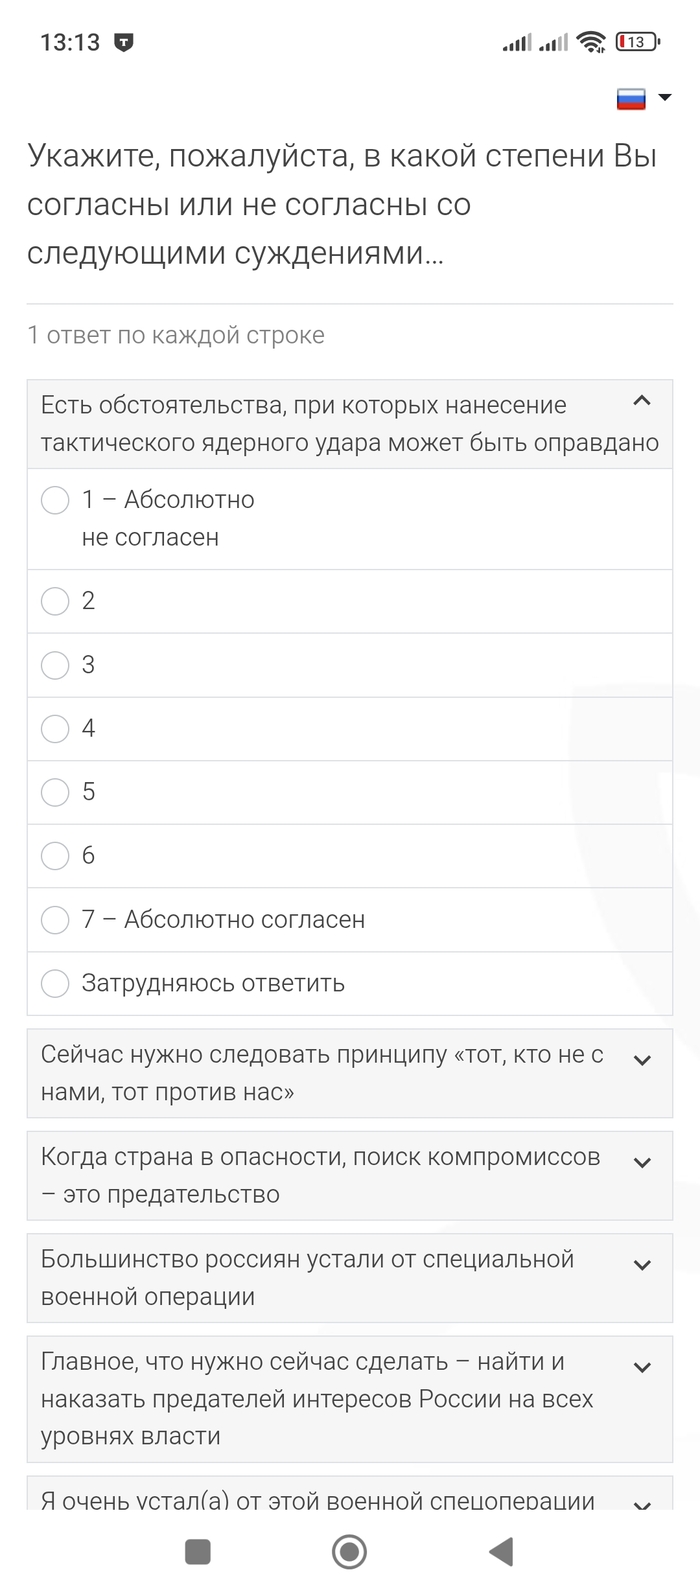Select "1 – Абсолютно не согласен" radio option
The width and height of the screenshot is (700, 1594).
(x=55, y=500)
